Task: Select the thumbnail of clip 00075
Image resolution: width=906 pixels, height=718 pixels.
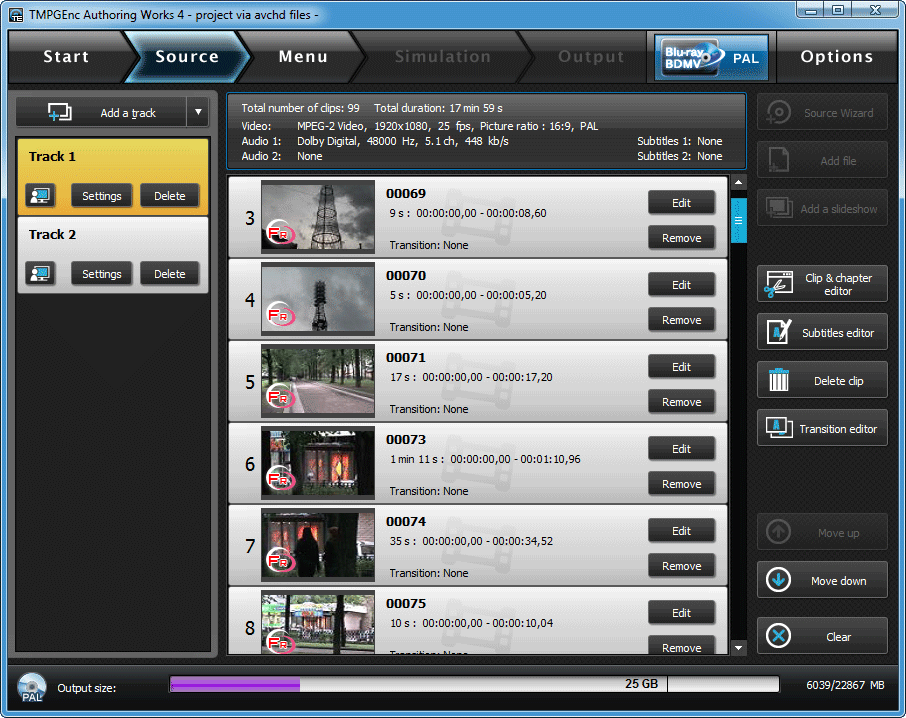Action: click(x=318, y=624)
